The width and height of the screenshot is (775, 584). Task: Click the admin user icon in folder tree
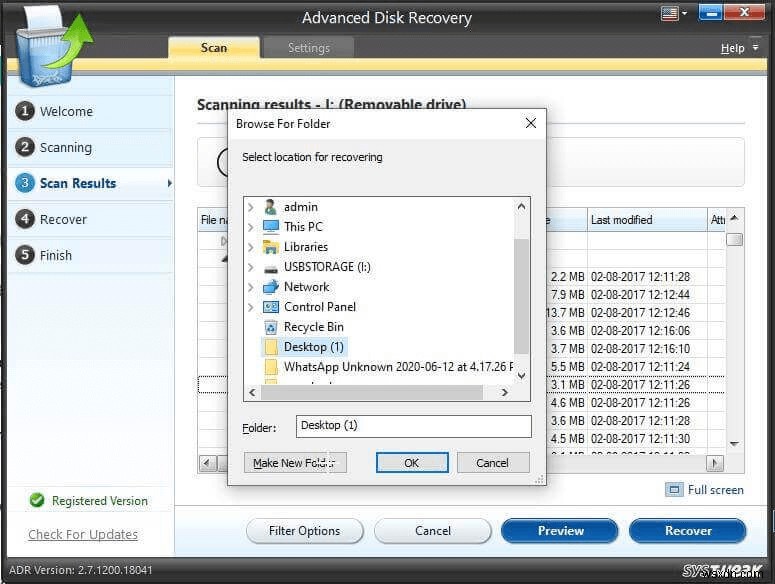pyautogui.click(x=270, y=207)
